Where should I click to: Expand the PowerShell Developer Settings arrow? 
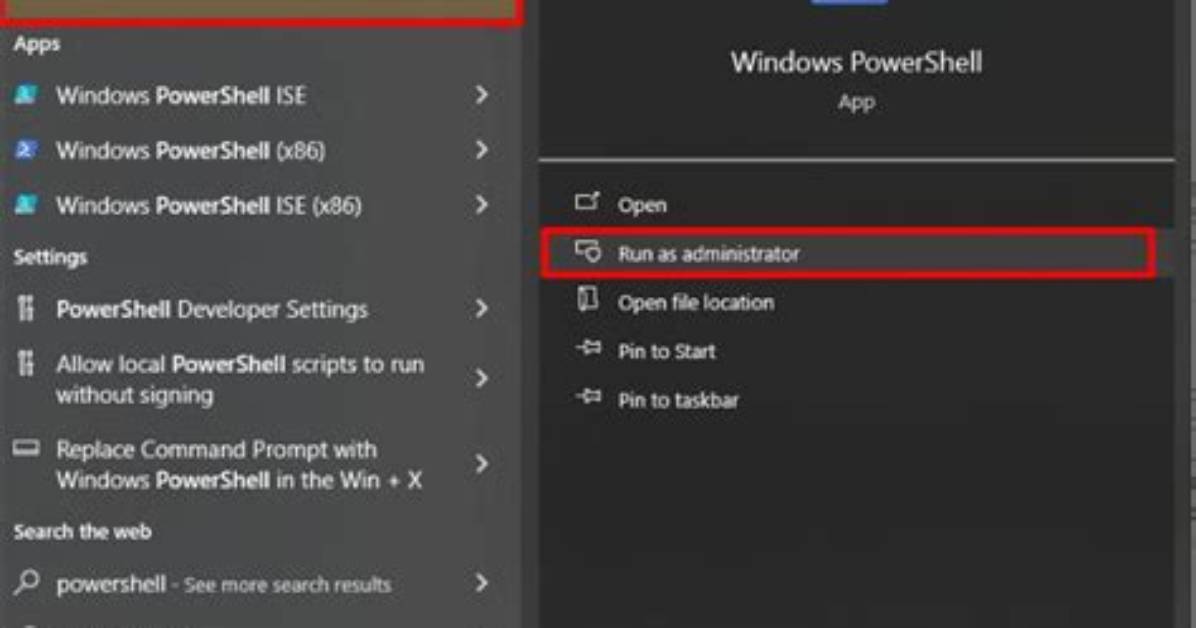[x=481, y=308]
